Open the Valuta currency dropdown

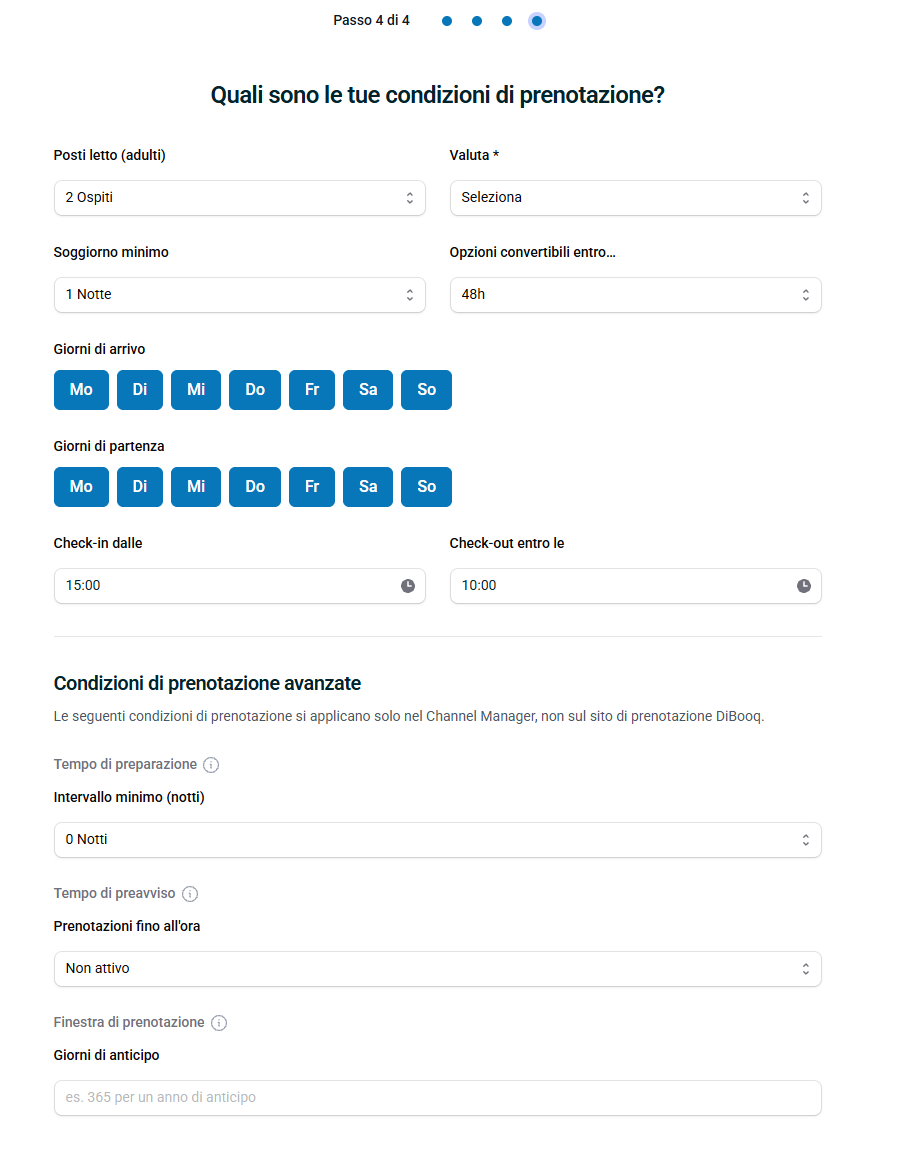click(635, 198)
